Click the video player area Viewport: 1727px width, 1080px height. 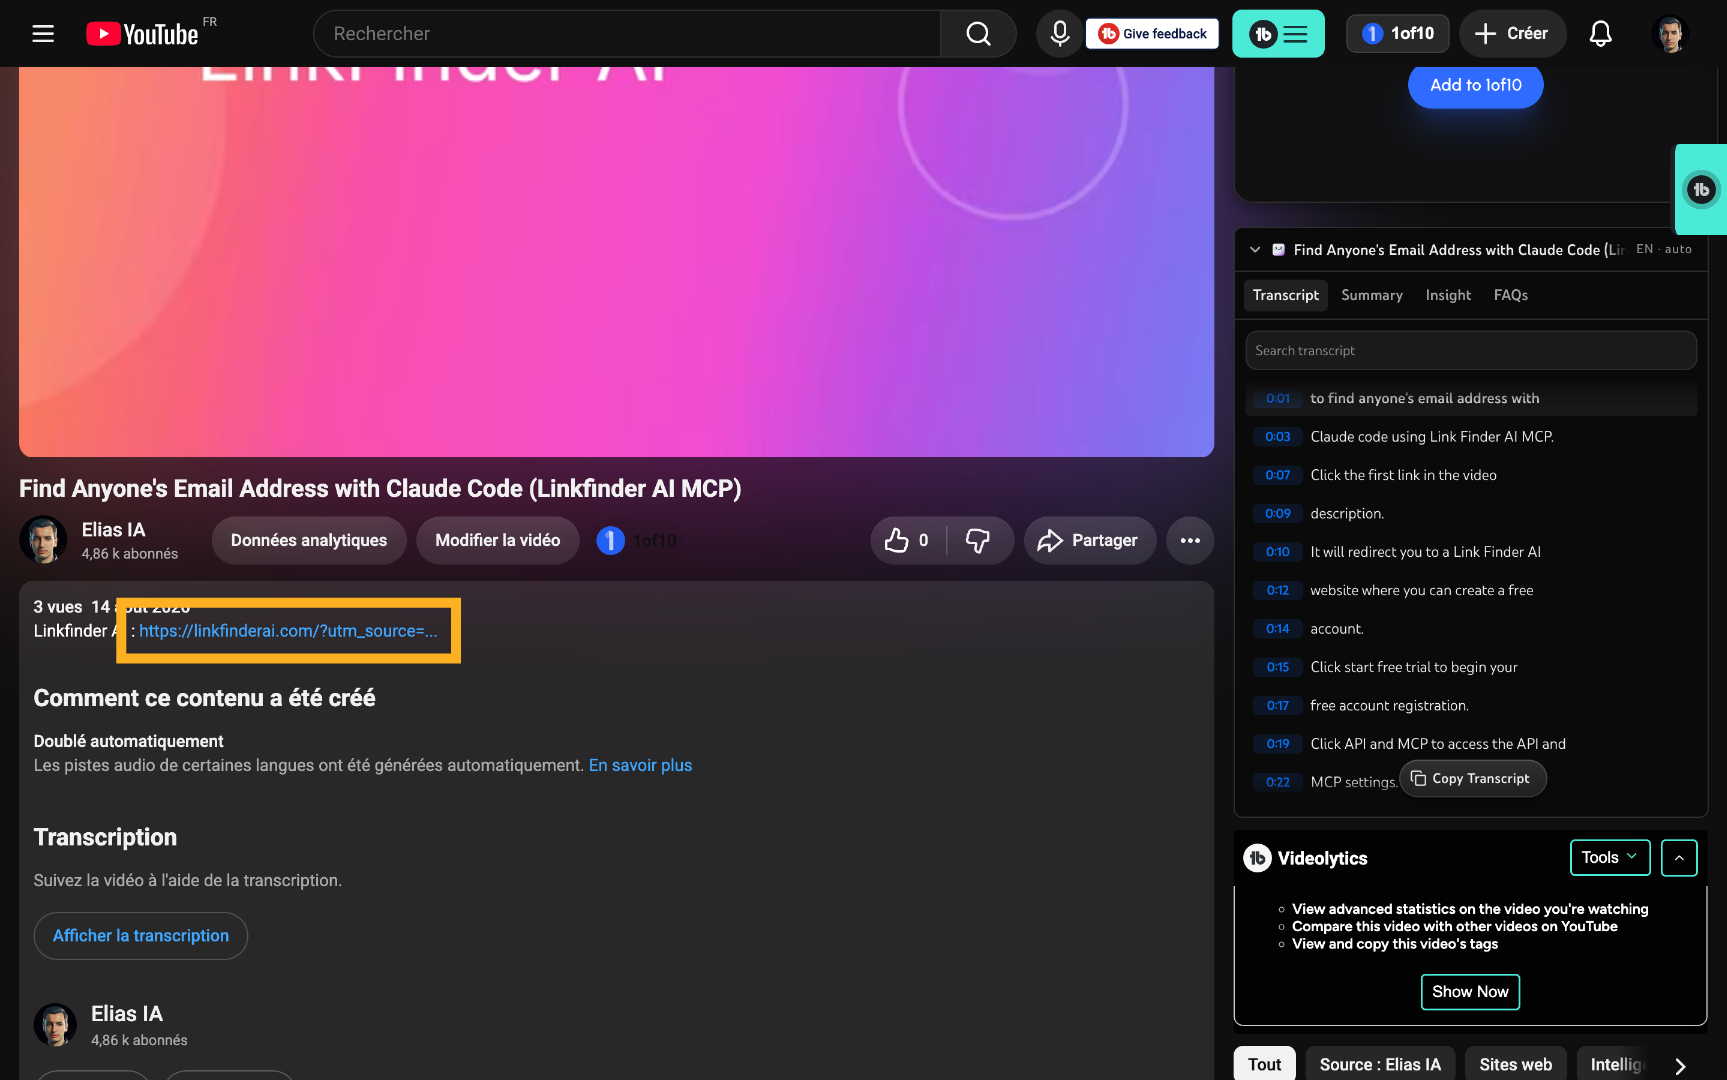coord(616,262)
